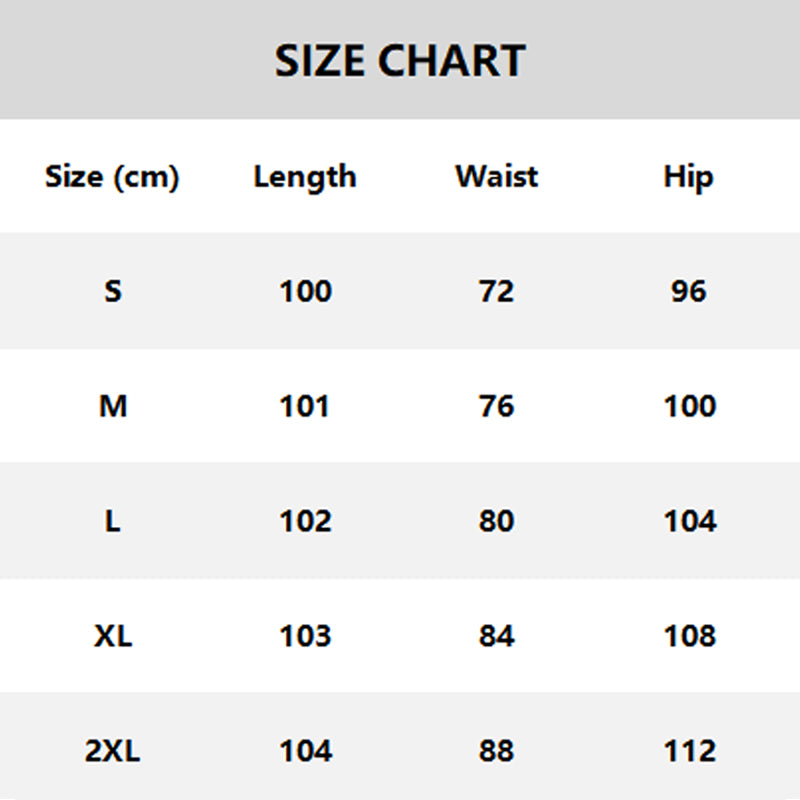Click waist value 80 for size L

point(497,521)
